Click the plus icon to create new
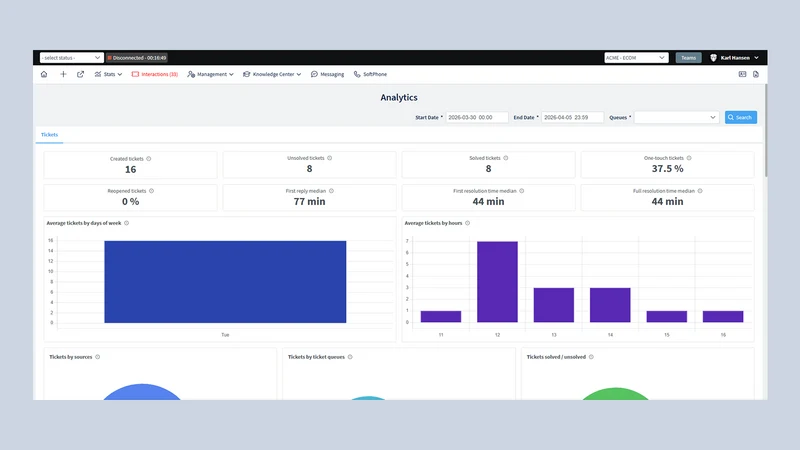This screenshot has width=800, height=450. click(x=63, y=74)
